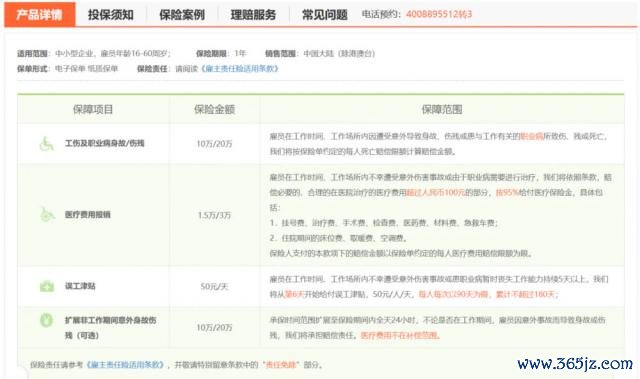The width and height of the screenshot is (640, 379).
Task: Click the line listing 挂号费、治疗费、手术费
Action: pyautogui.click(x=384, y=223)
